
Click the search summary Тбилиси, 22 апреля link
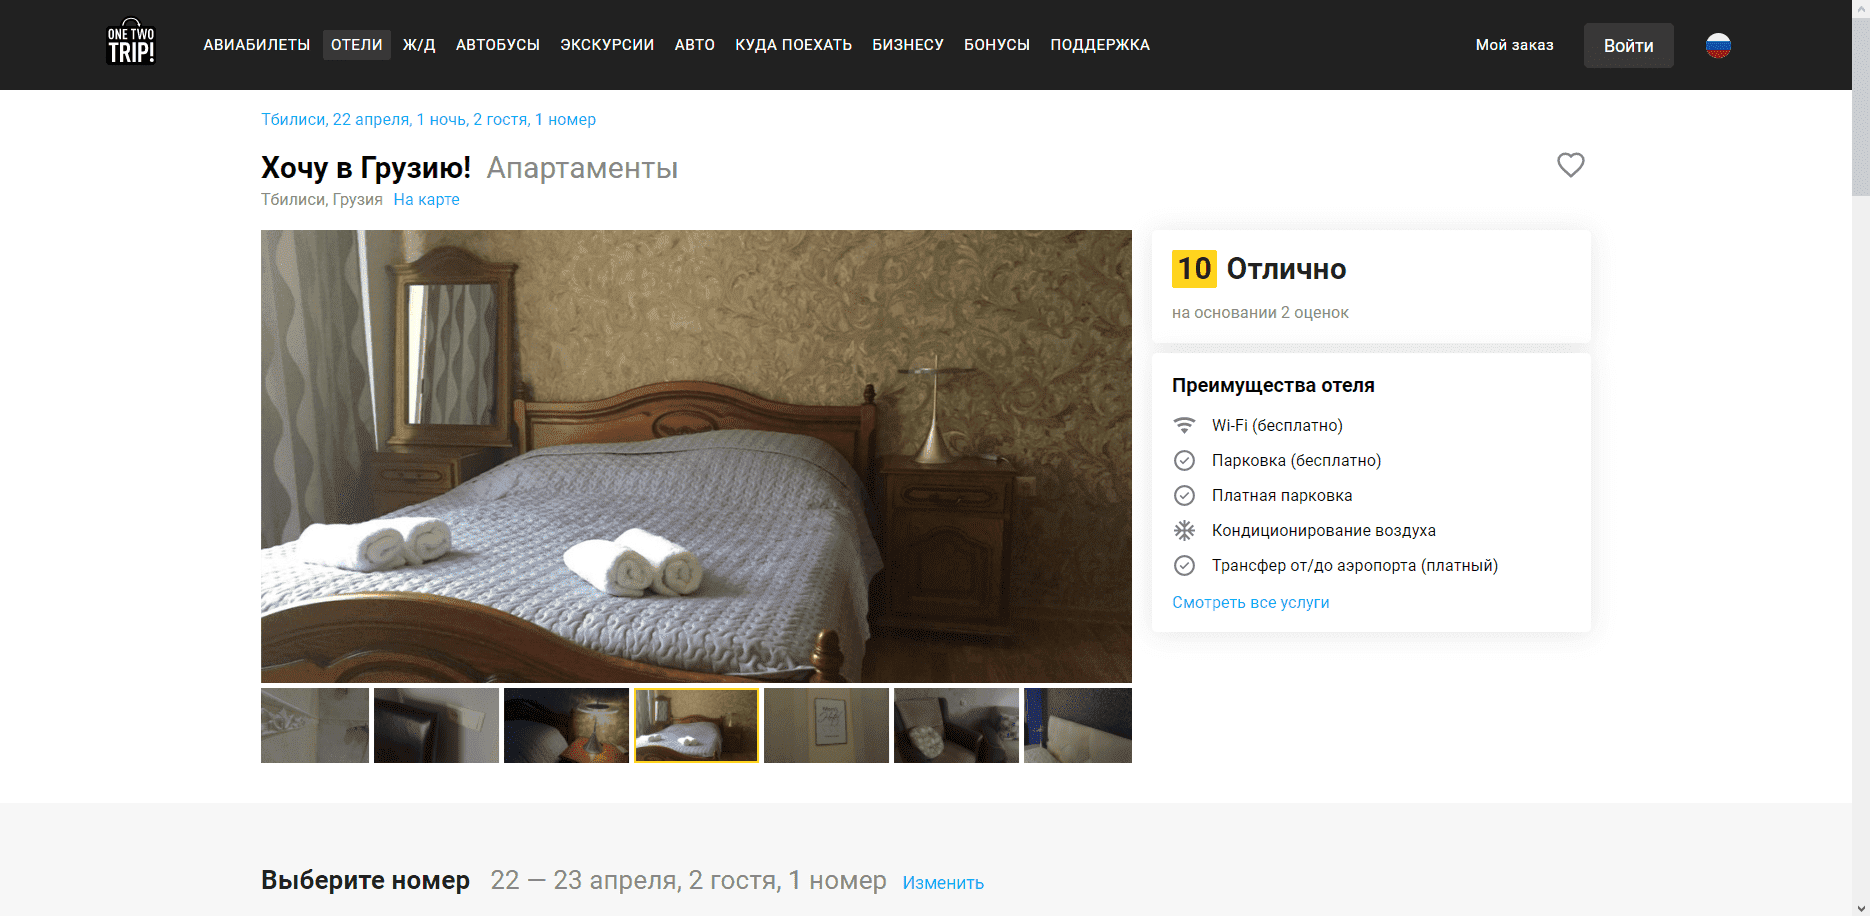428,119
